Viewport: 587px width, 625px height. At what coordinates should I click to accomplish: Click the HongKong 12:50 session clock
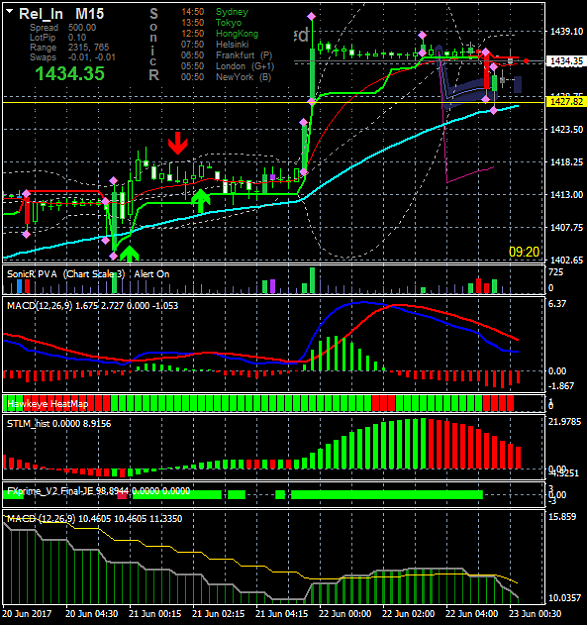click(220, 34)
